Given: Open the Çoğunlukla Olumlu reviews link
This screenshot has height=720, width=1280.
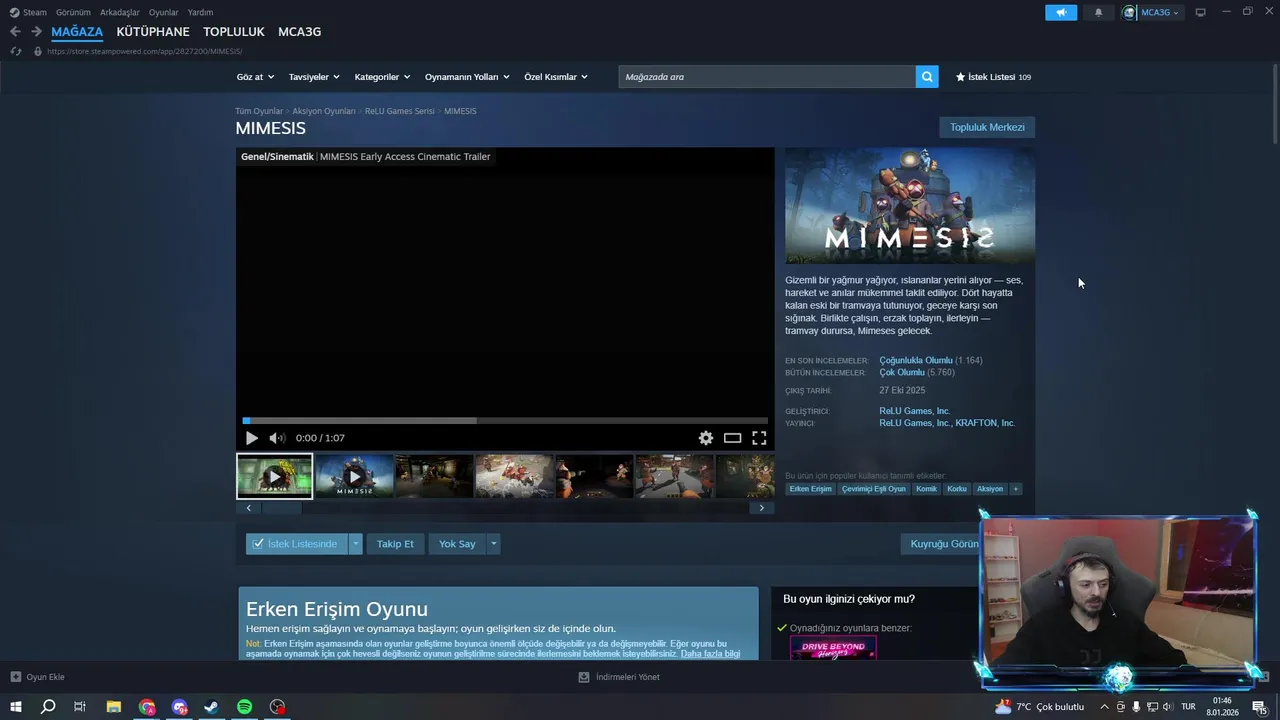Looking at the screenshot, I should click(916, 360).
